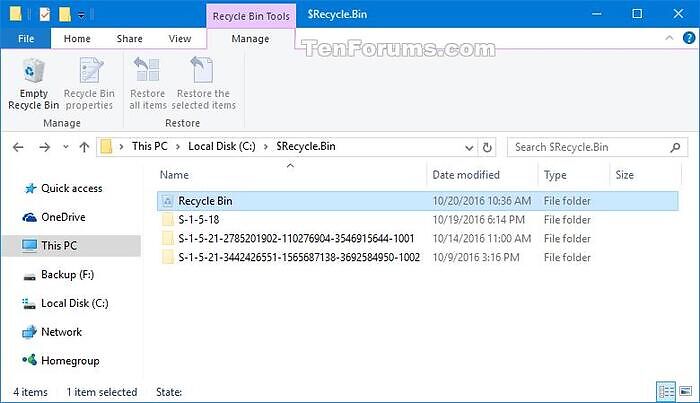Open the address bar history dropdown
Viewport: 700px width, 403px height.
471,147
